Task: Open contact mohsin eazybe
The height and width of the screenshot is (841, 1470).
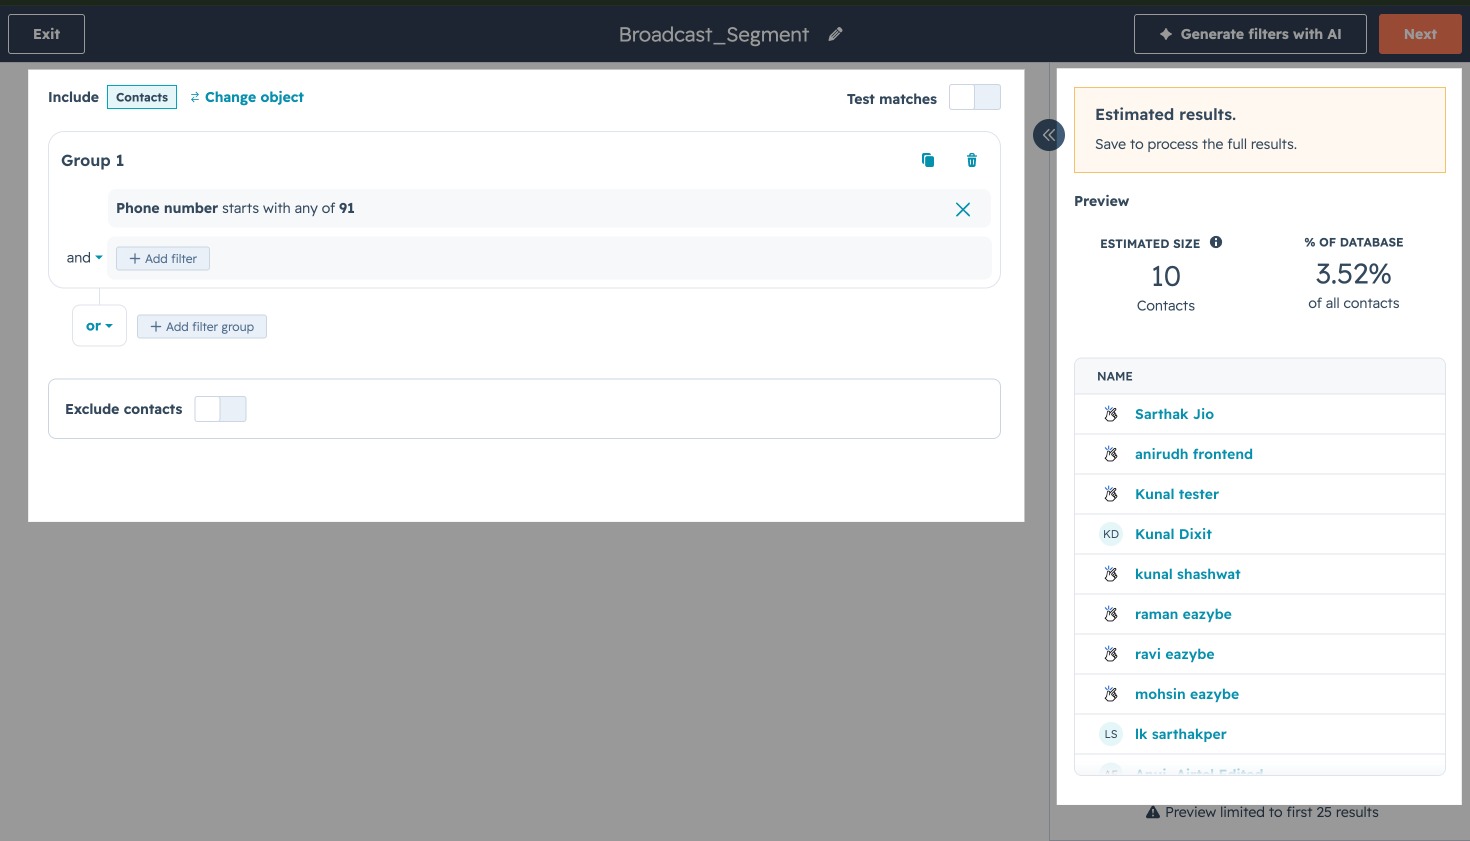Action: (1187, 694)
